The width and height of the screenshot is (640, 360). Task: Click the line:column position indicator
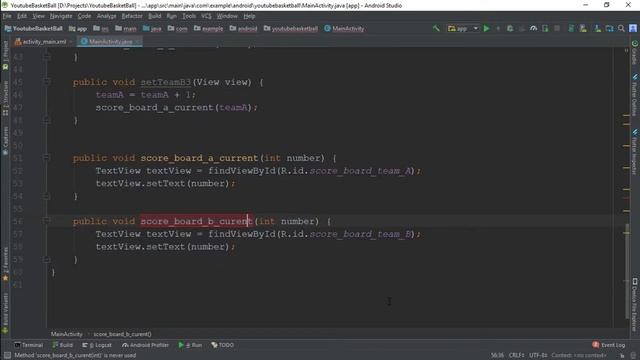tap(497, 356)
